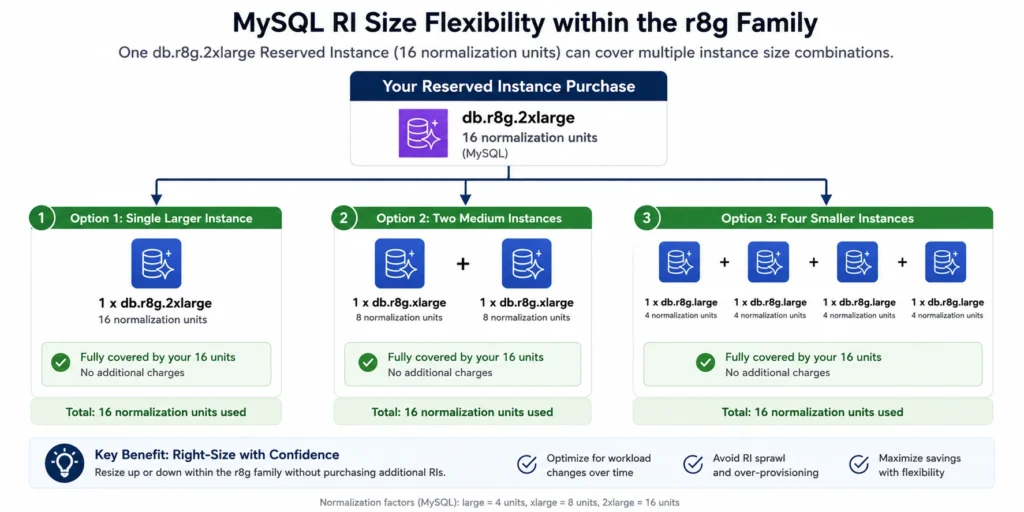Click the 1 x db.r8g.2xlarge label in Option 1

coord(155,303)
